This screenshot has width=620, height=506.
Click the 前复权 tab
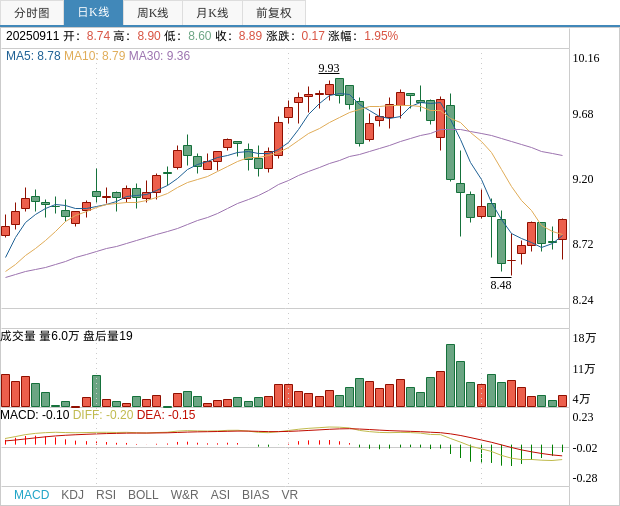tap(274, 13)
